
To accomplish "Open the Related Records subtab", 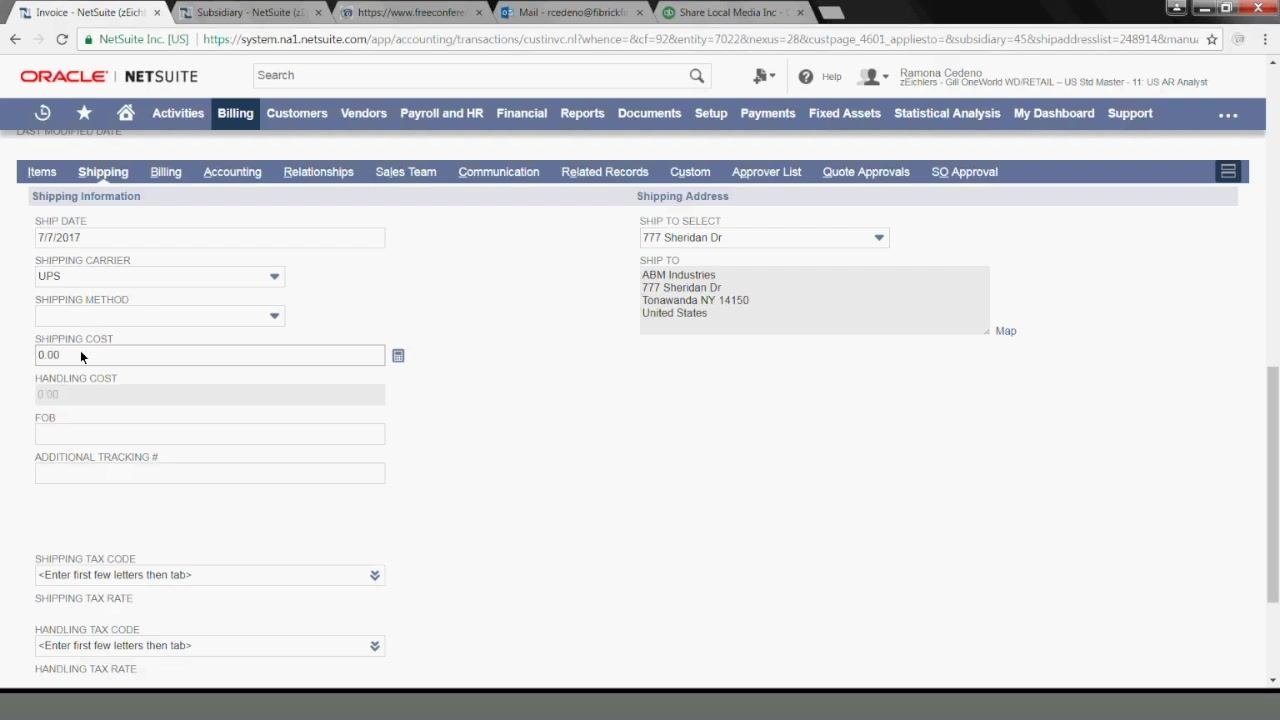I will tap(605, 172).
